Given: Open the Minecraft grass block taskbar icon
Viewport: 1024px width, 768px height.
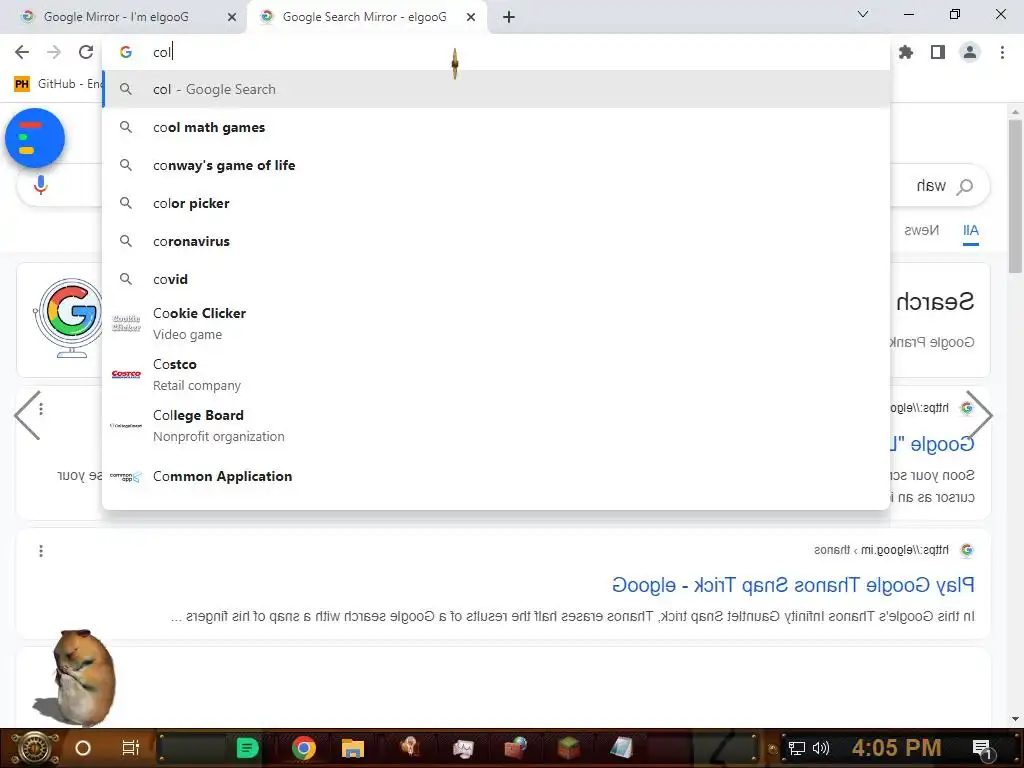Looking at the screenshot, I should 569,748.
